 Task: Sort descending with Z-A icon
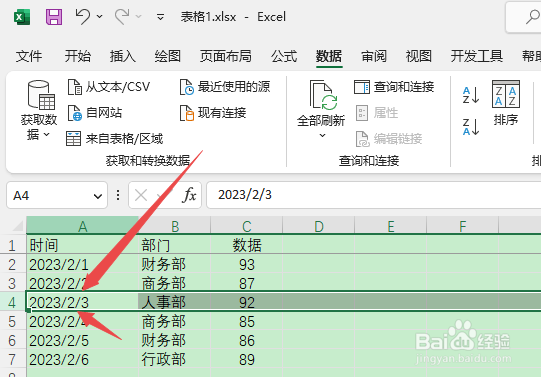[471, 127]
